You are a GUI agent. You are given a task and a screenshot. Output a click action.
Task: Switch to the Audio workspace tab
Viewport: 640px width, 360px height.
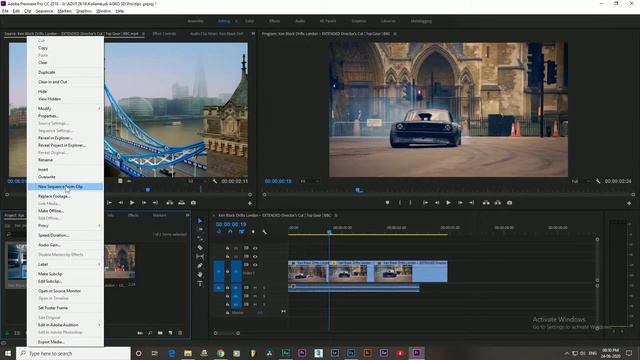pyautogui.click(x=300, y=21)
